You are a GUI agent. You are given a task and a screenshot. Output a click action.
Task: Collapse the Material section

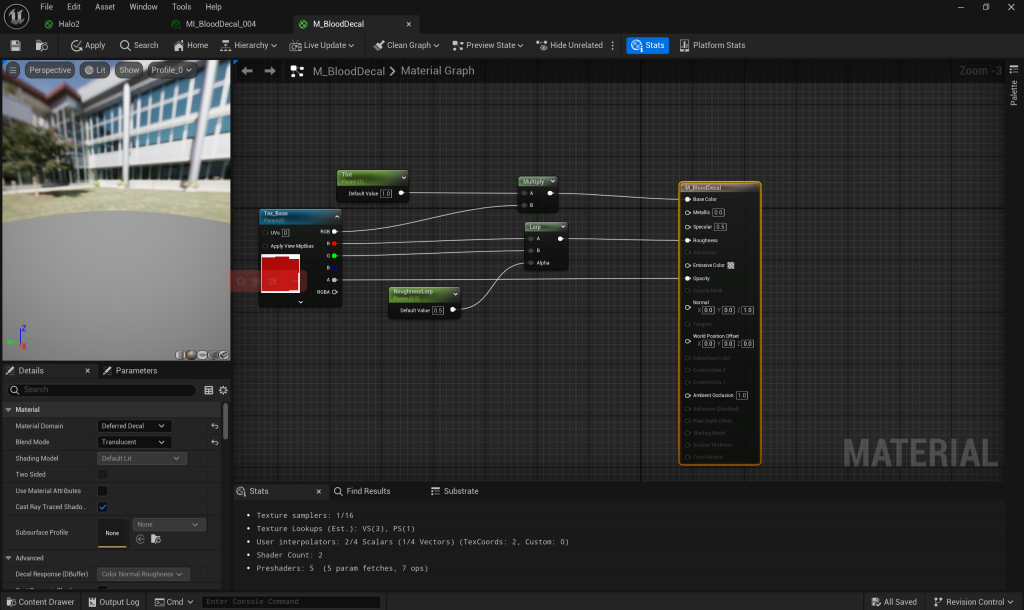point(9,410)
